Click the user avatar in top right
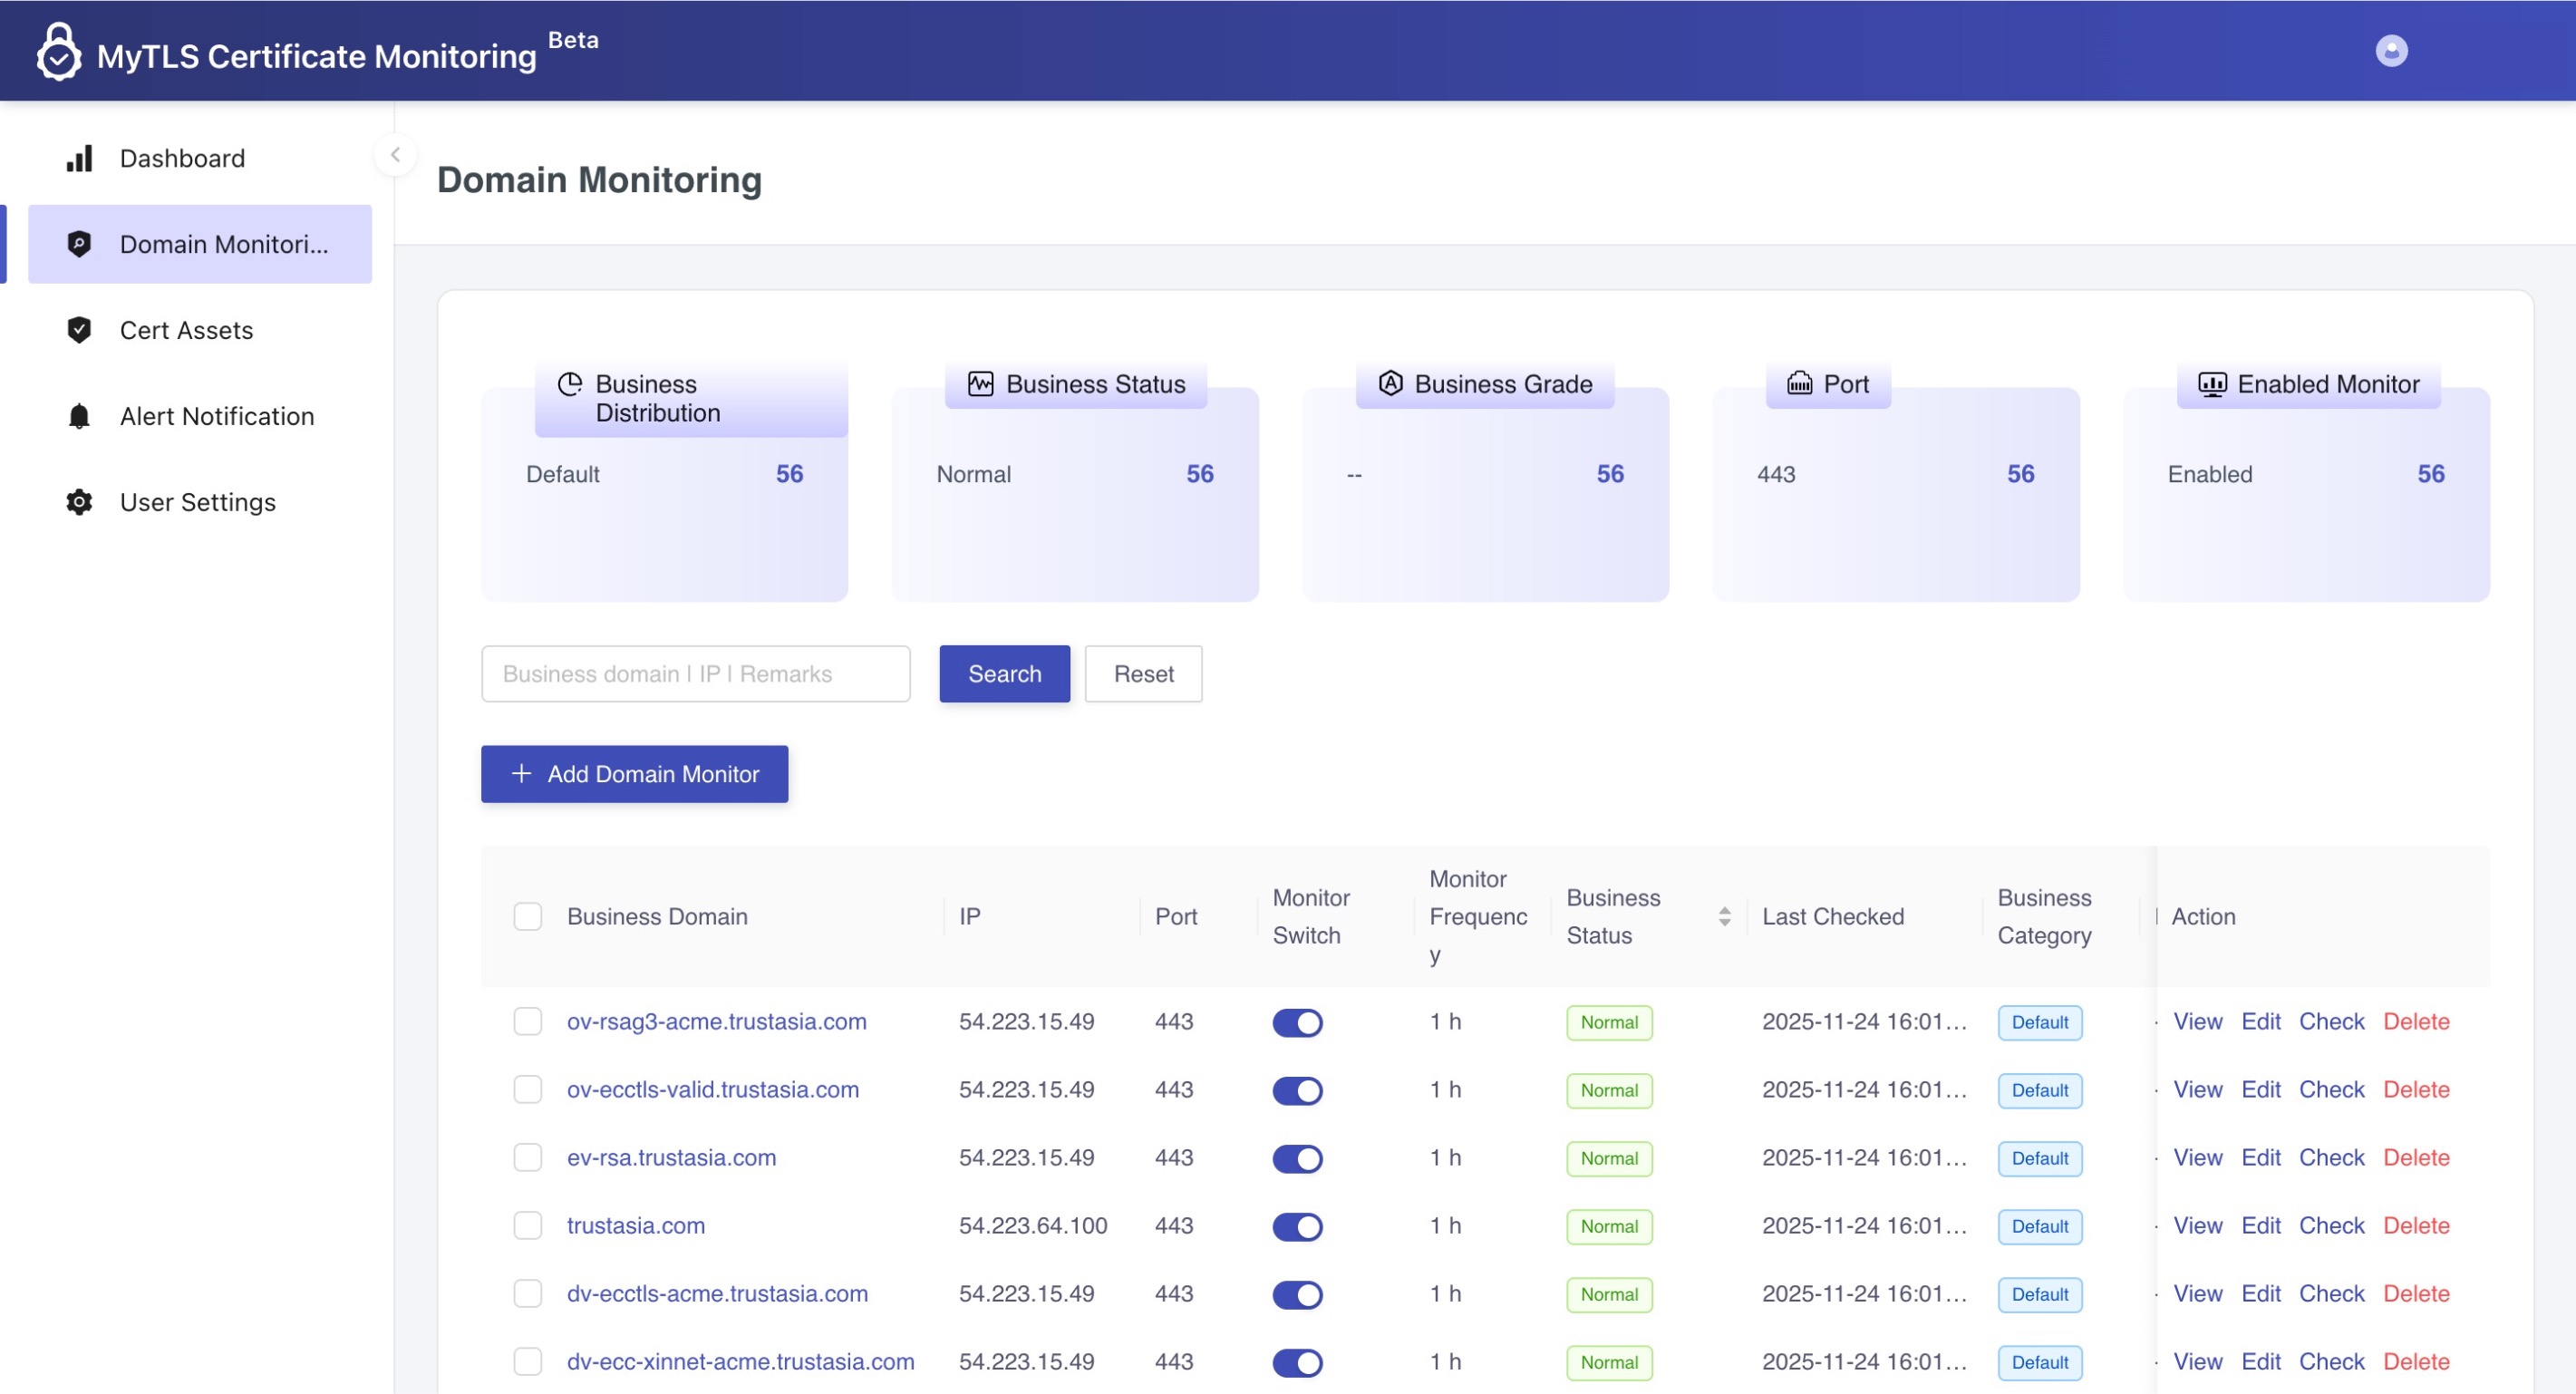 tap(2391, 50)
